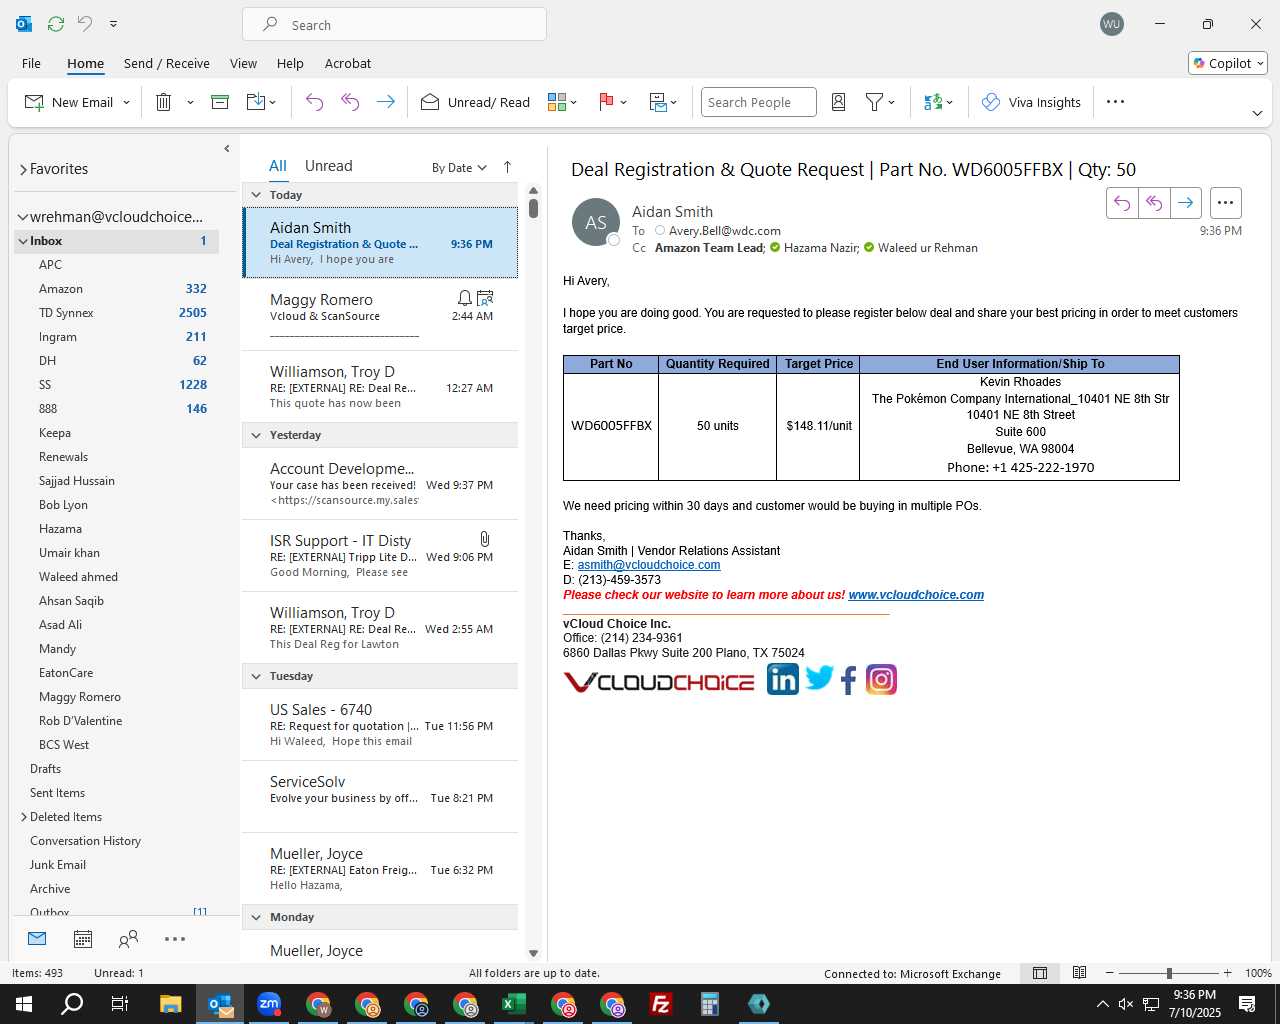Click the Filter Email funnel icon
Screen dimensions: 1280x1024
pos(874,102)
